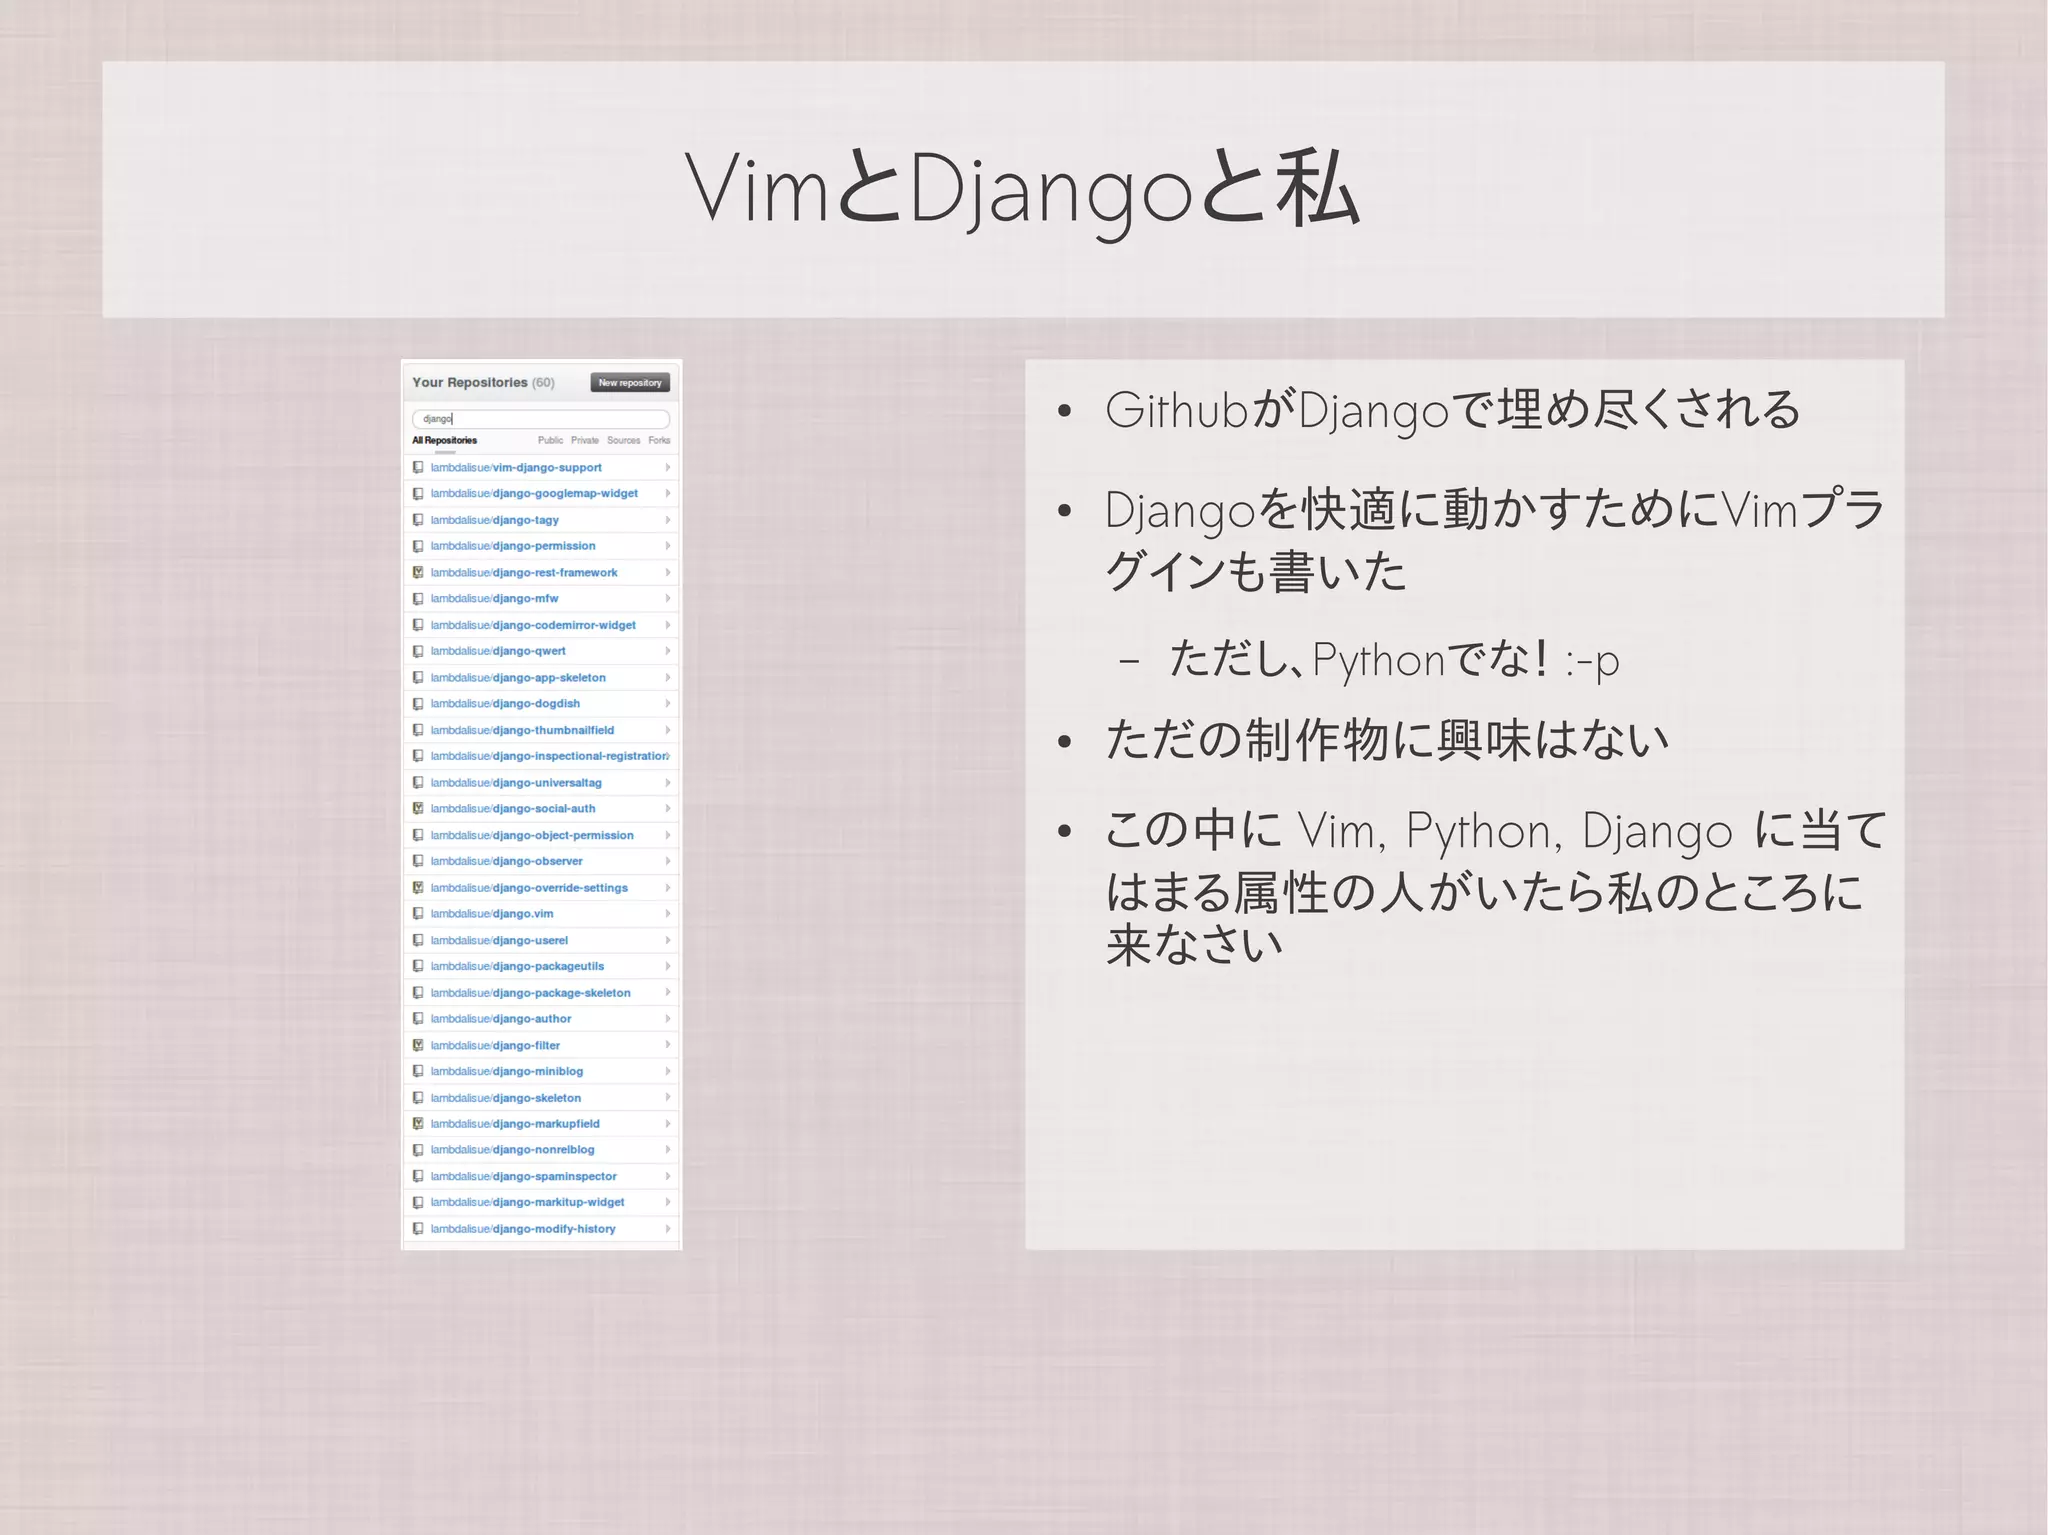The image size is (2048, 1535).
Task: Switch to the Forks filter tab
Action: pos(659,440)
